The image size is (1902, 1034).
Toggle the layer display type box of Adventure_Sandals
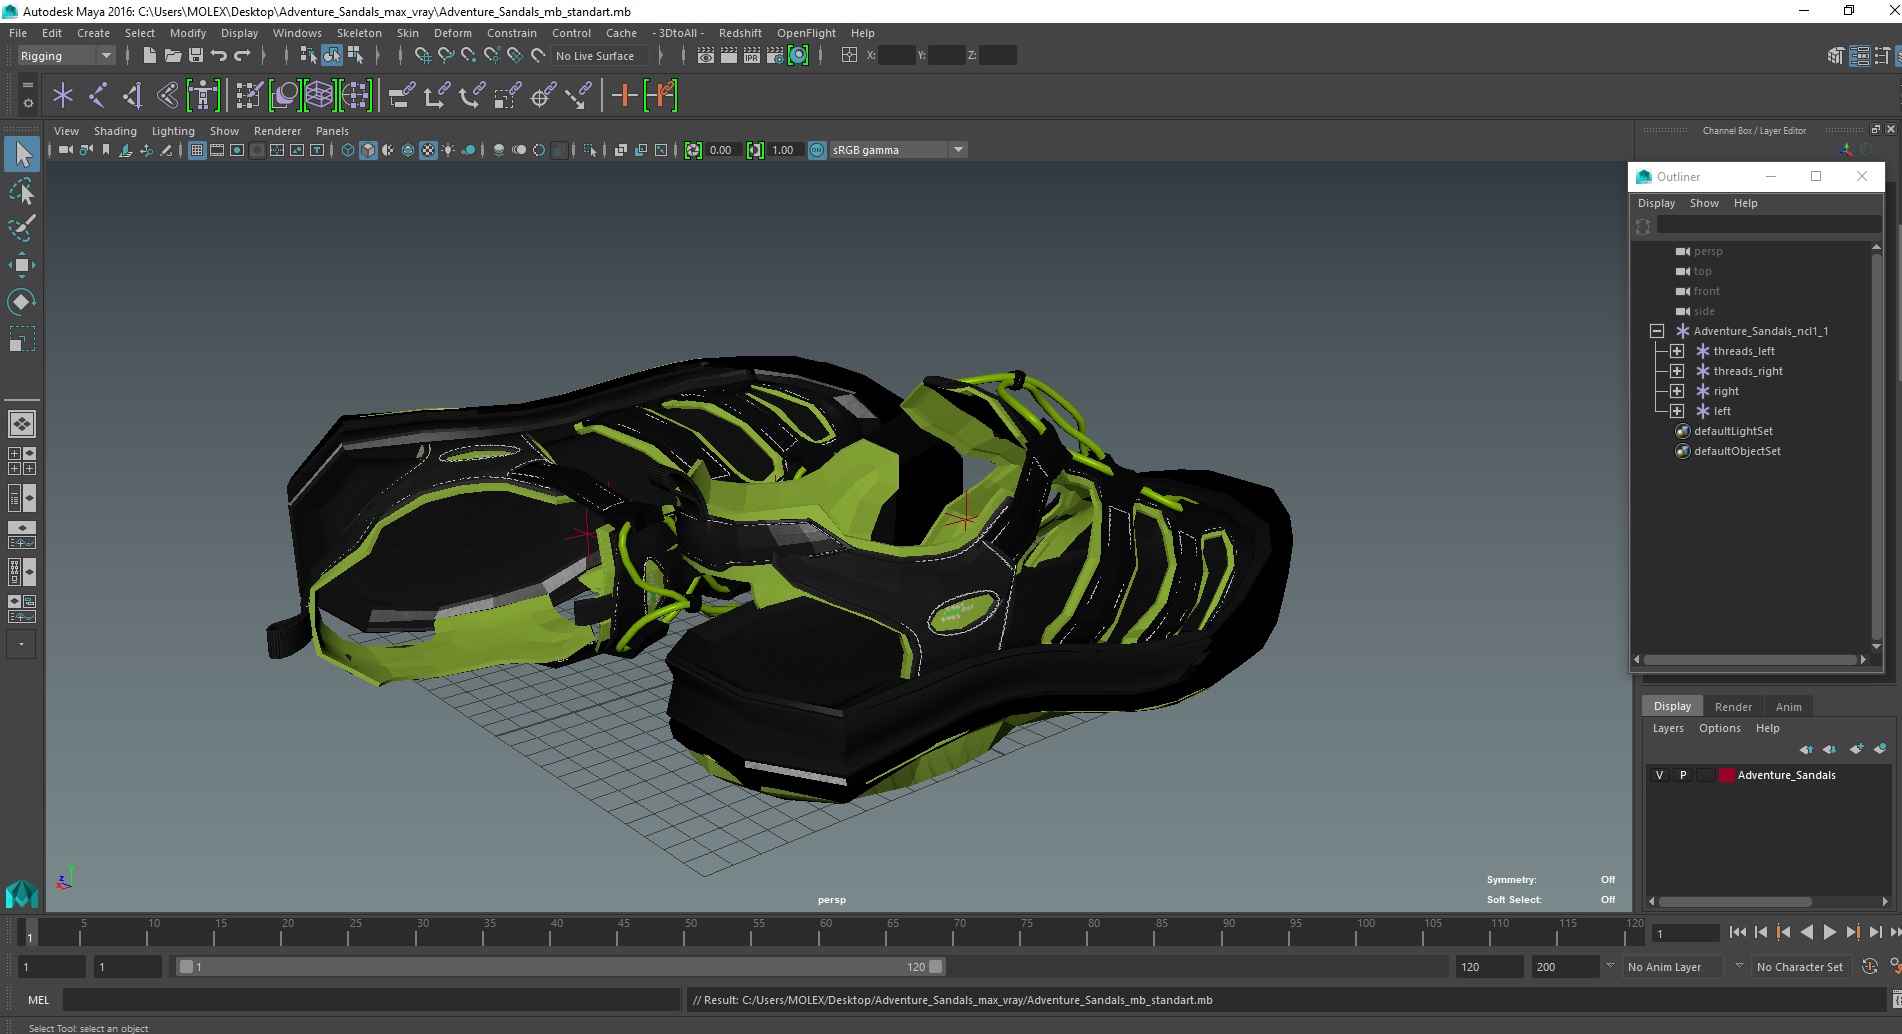(x=1705, y=775)
